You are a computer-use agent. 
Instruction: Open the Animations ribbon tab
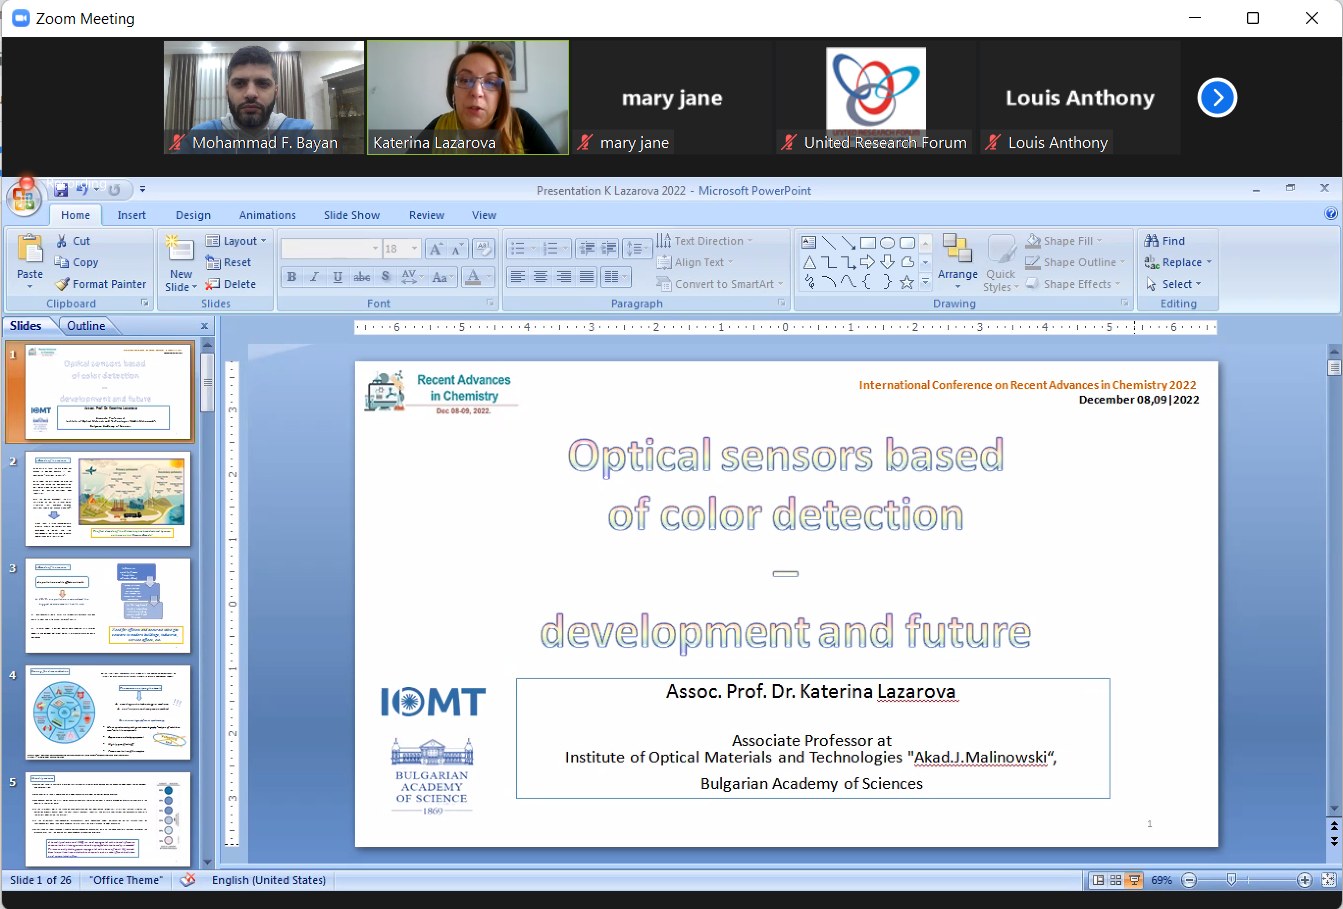tap(267, 215)
